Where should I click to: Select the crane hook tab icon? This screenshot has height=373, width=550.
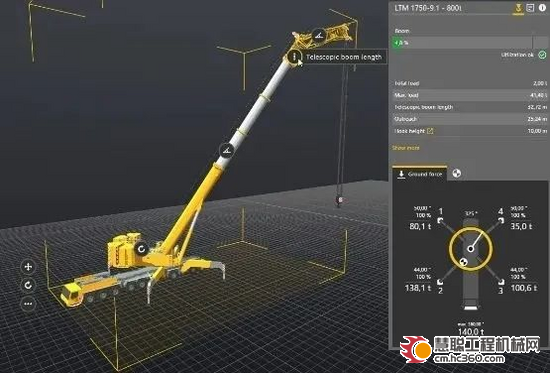pos(518,8)
